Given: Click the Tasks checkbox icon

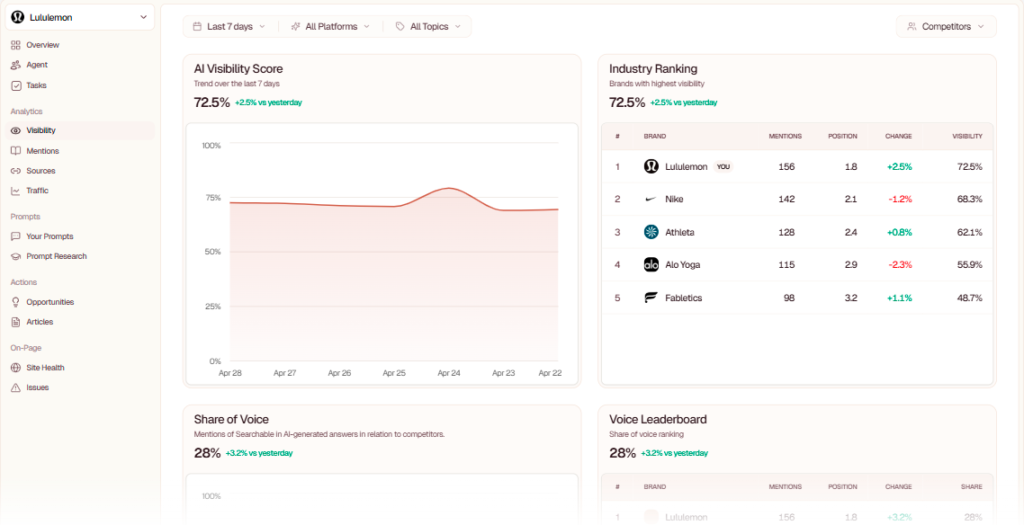Looking at the screenshot, I should coord(16,85).
